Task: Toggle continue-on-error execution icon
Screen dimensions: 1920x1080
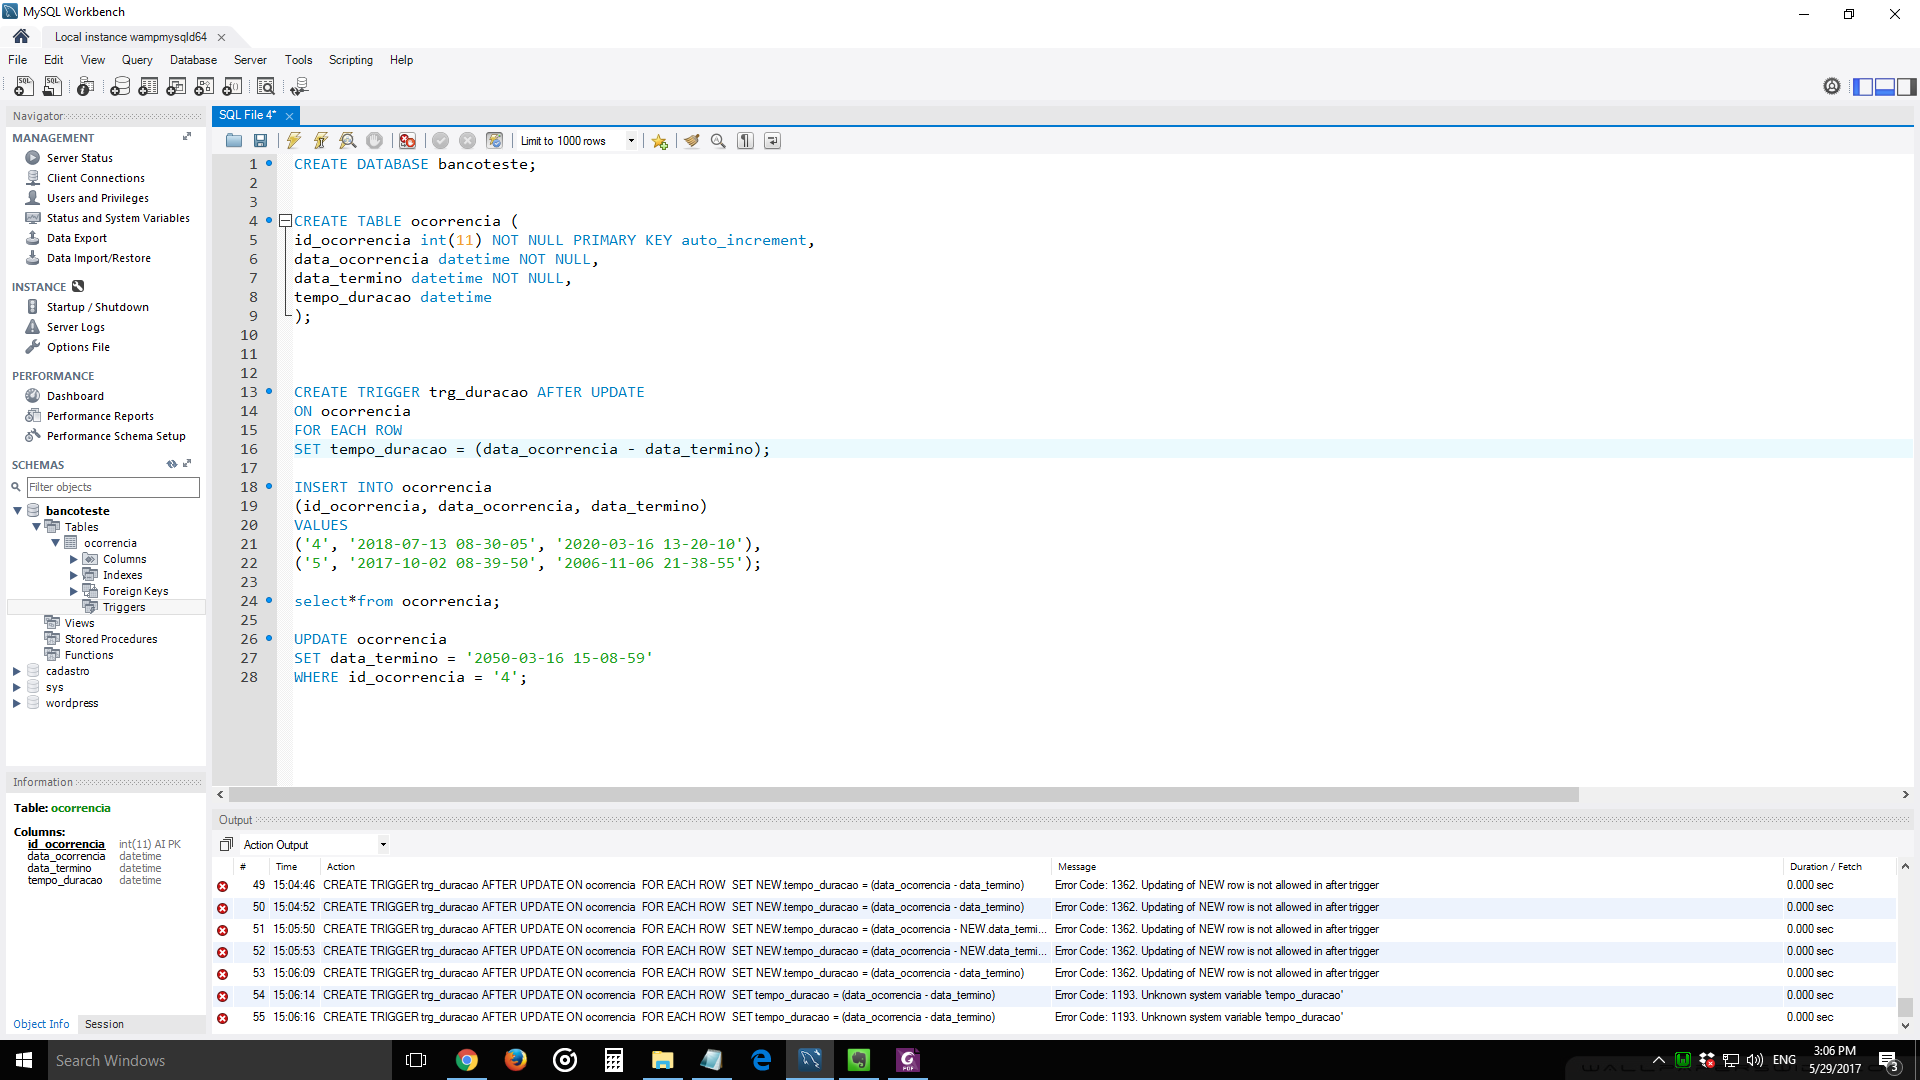Action: (407, 141)
